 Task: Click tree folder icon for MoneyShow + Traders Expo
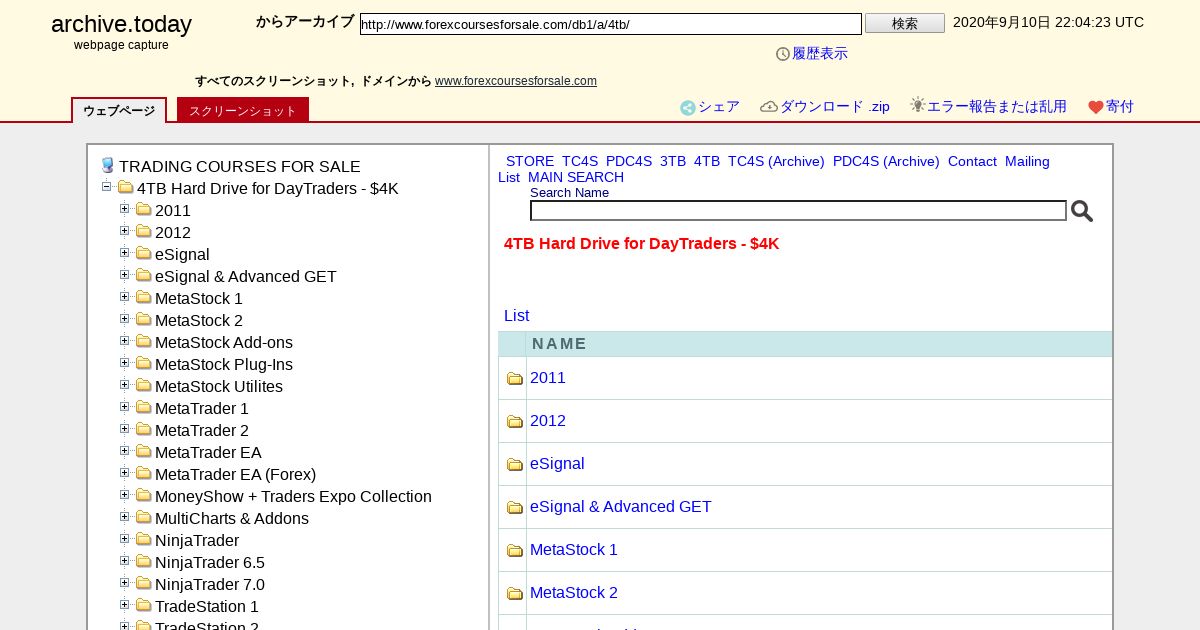pos(143,496)
